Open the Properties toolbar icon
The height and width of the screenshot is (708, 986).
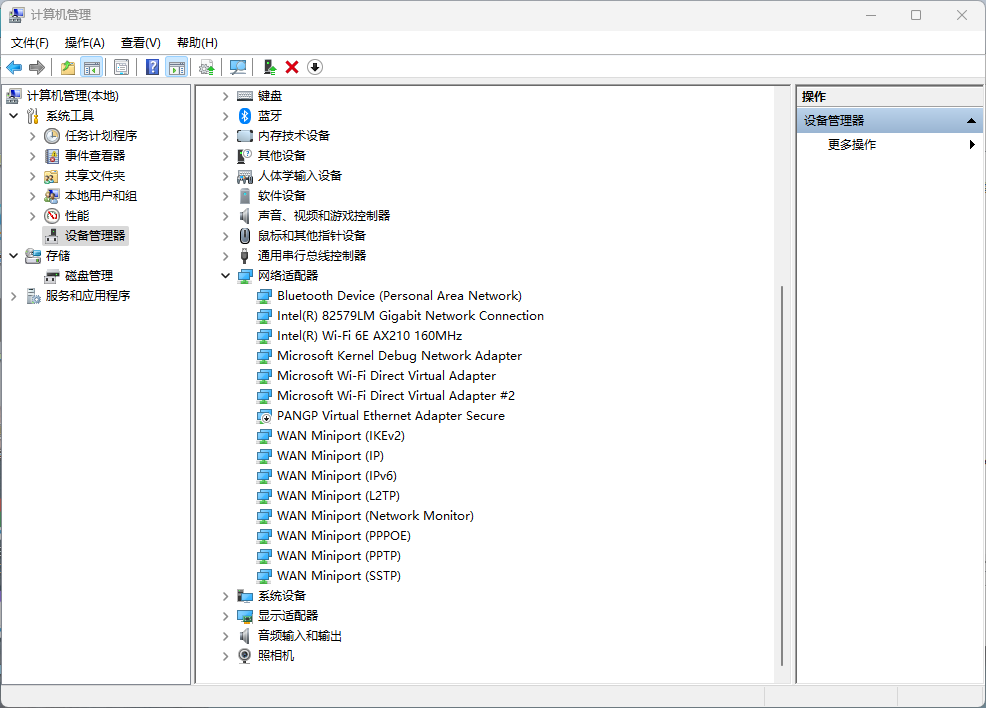click(x=121, y=67)
